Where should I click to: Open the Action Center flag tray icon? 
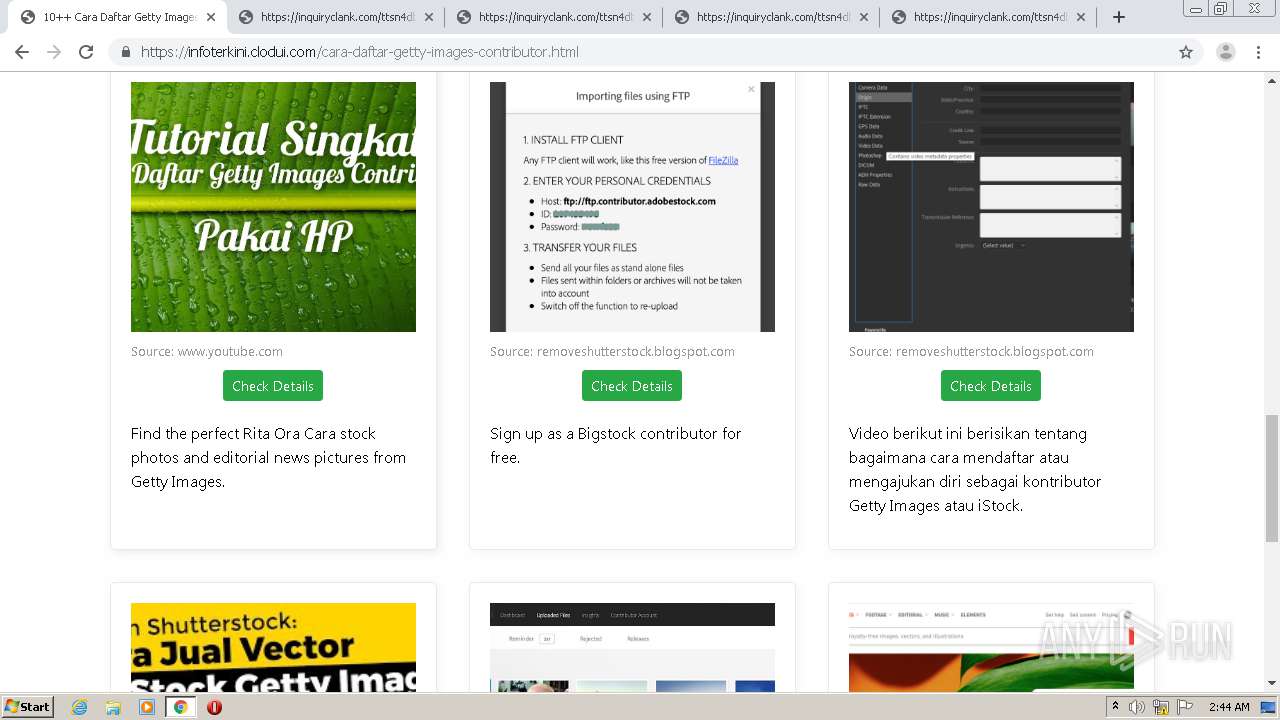click(x=1184, y=707)
